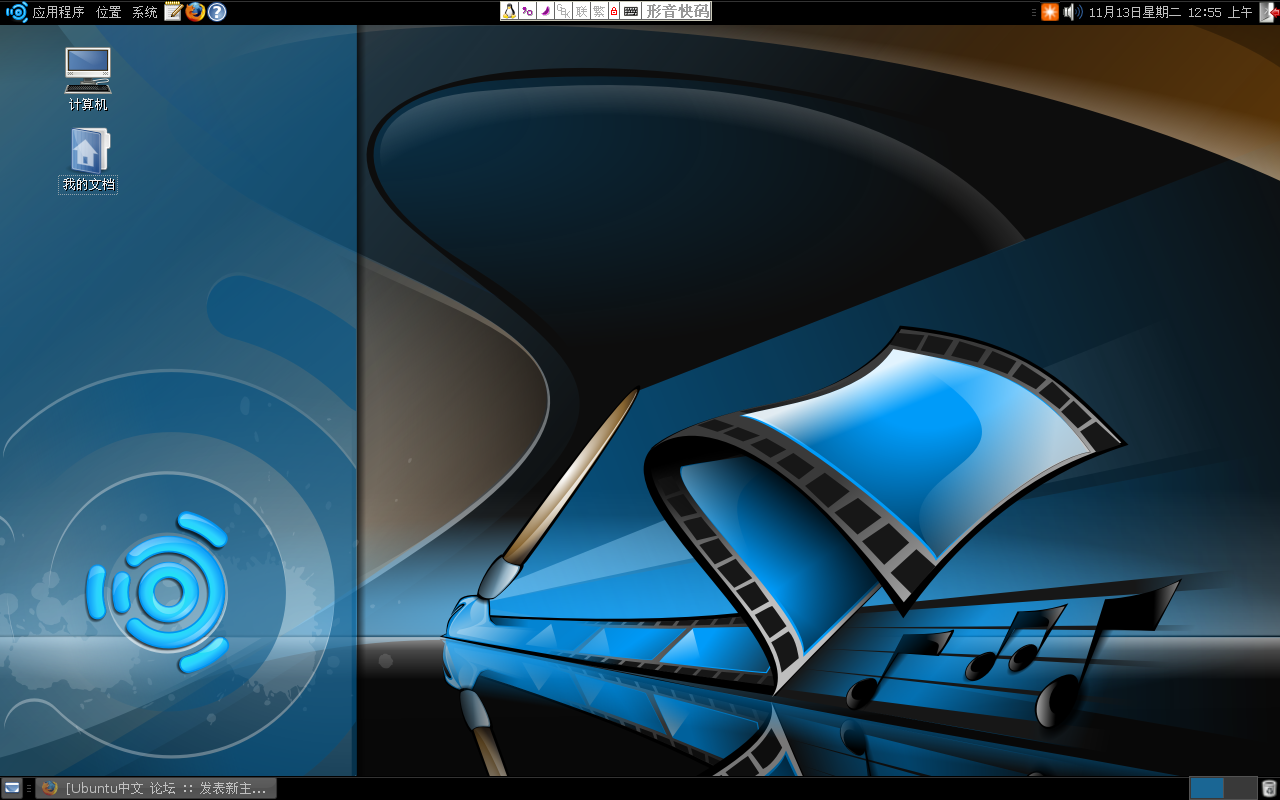1280x800 pixels.
Task: Click the logout door icon
Action: pos(1269,12)
